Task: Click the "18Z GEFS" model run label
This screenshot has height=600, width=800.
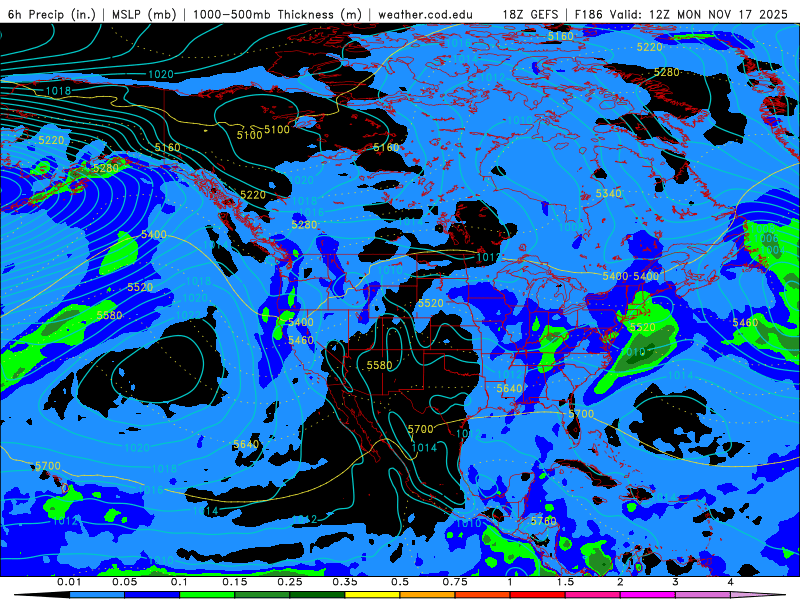Action: point(530,14)
